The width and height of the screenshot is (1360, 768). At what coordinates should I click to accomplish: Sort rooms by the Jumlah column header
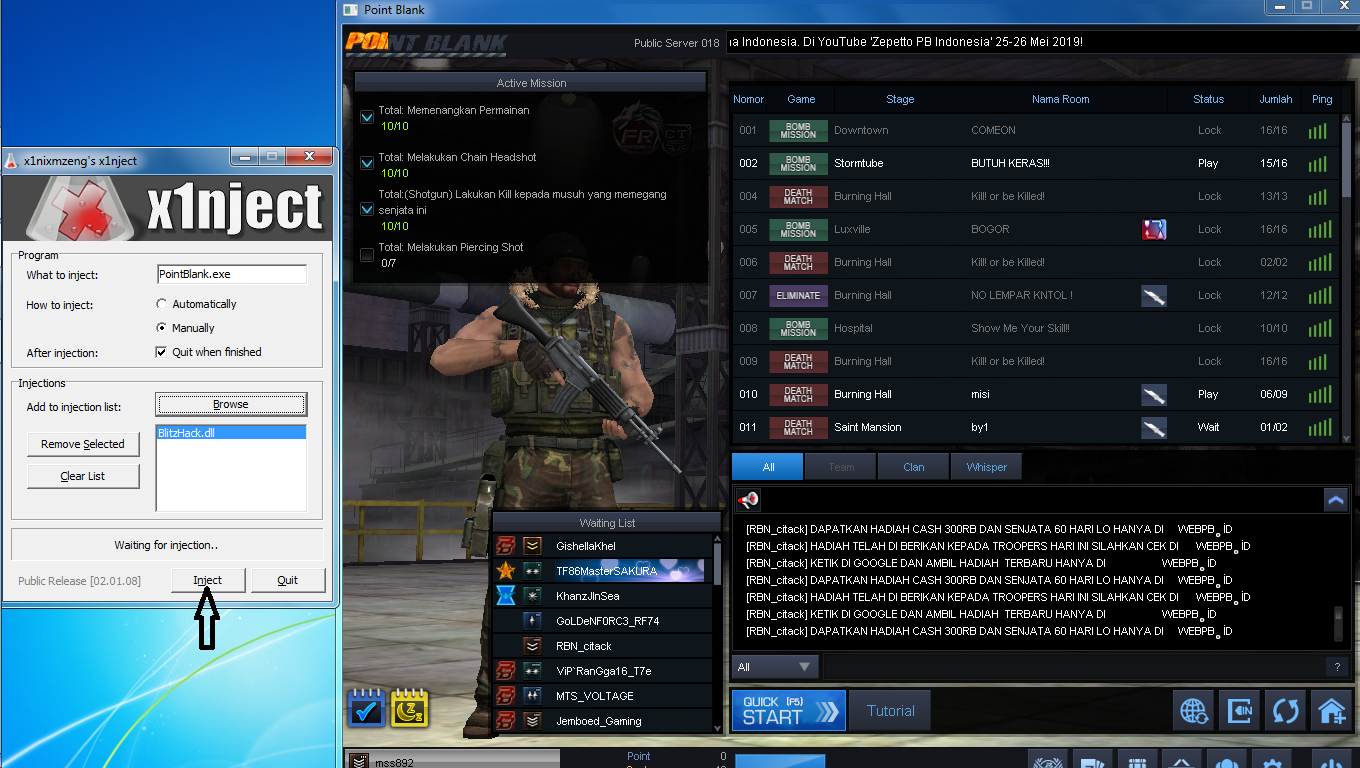click(x=1275, y=99)
